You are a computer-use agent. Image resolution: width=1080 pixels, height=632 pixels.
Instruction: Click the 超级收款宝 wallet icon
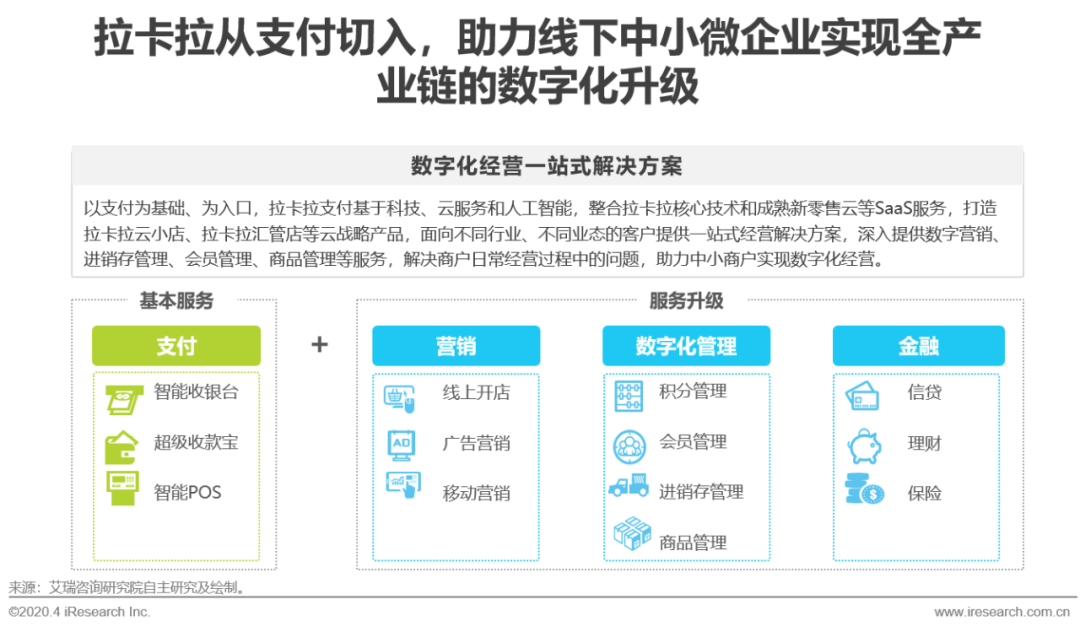click(x=121, y=447)
